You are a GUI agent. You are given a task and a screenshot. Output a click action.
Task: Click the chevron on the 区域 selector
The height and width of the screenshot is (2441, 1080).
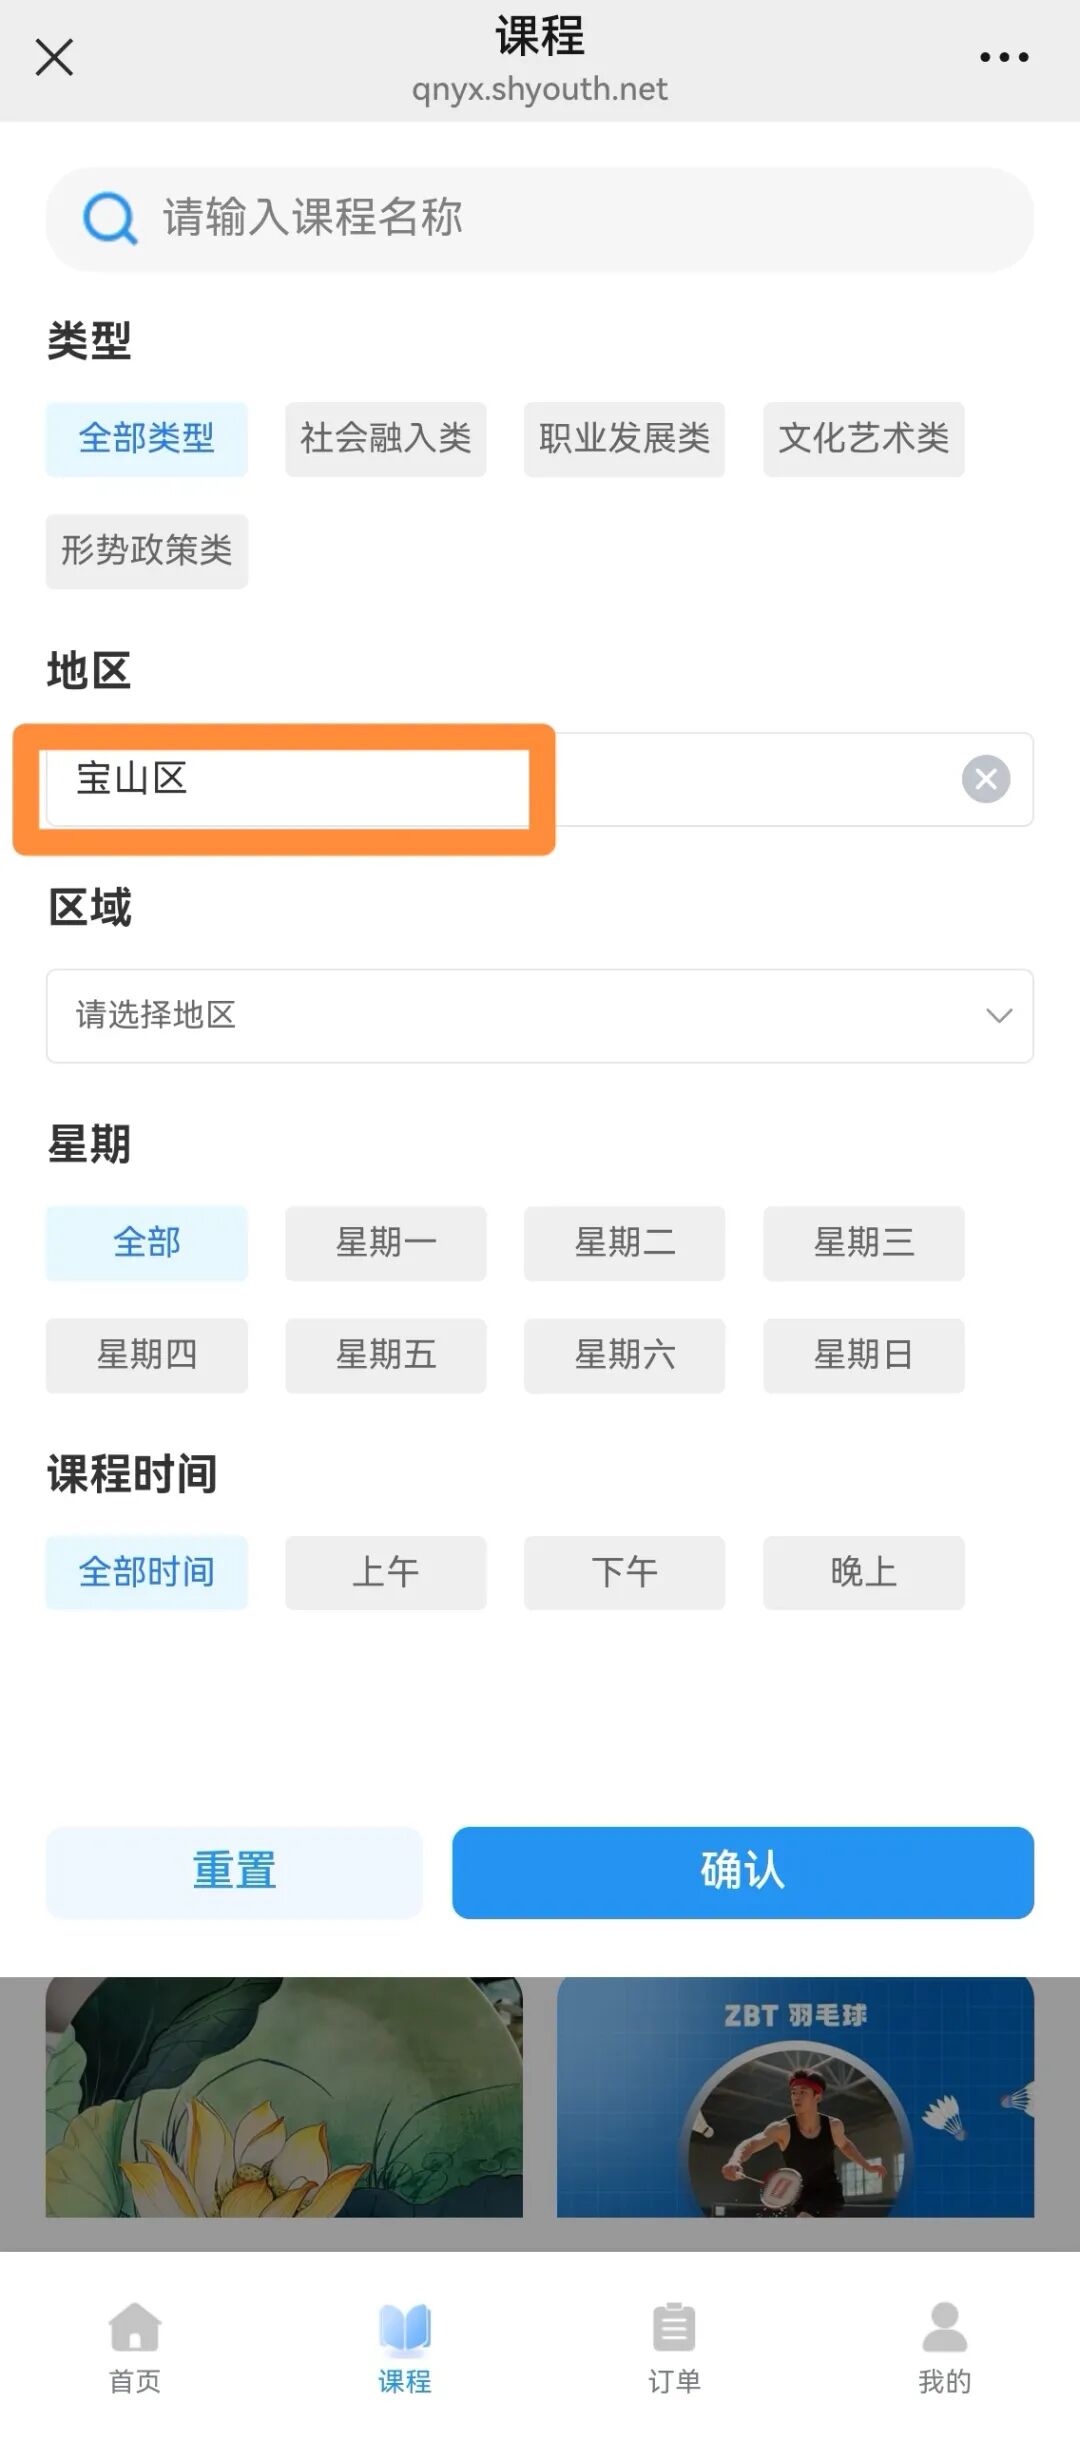coord(1000,1016)
